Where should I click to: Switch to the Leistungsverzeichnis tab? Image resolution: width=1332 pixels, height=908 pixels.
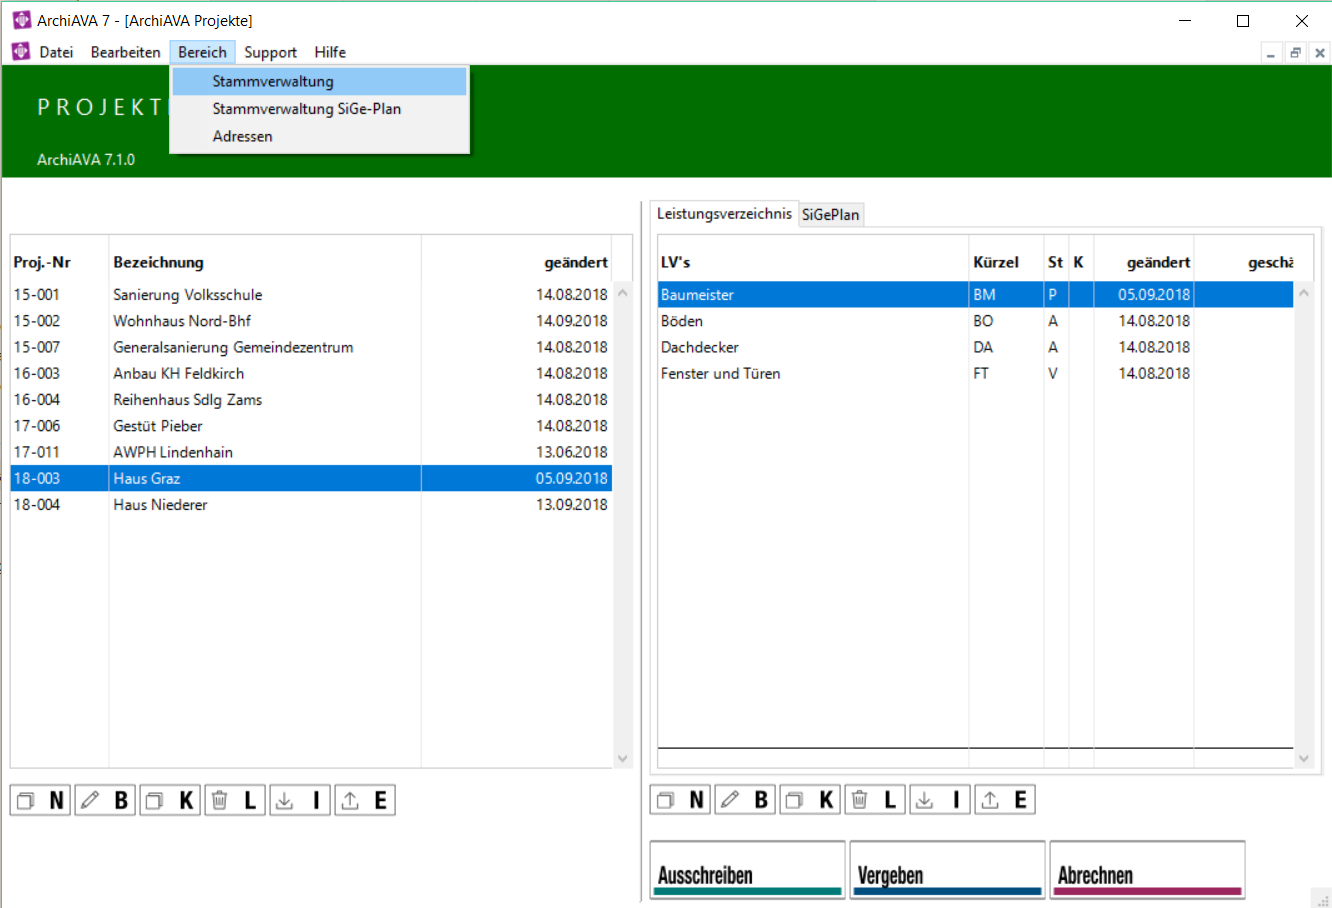724,214
